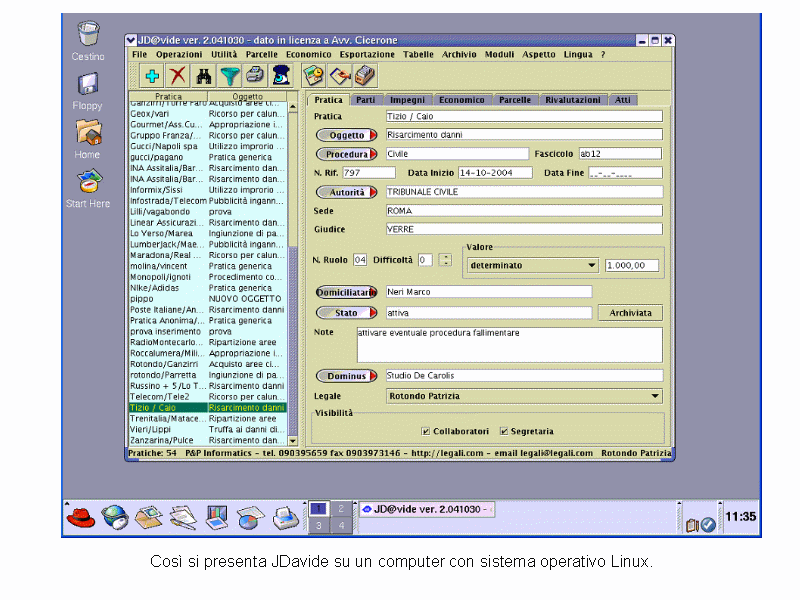Click the Autorità selector button
This screenshot has height=600, width=800.
click(x=346, y=192)
